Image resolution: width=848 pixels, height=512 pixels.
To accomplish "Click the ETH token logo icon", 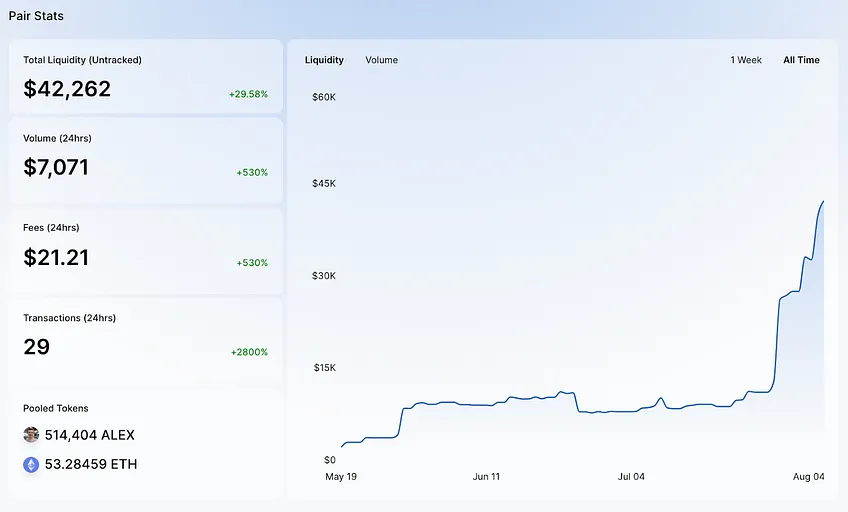I will tap(31, 464).
